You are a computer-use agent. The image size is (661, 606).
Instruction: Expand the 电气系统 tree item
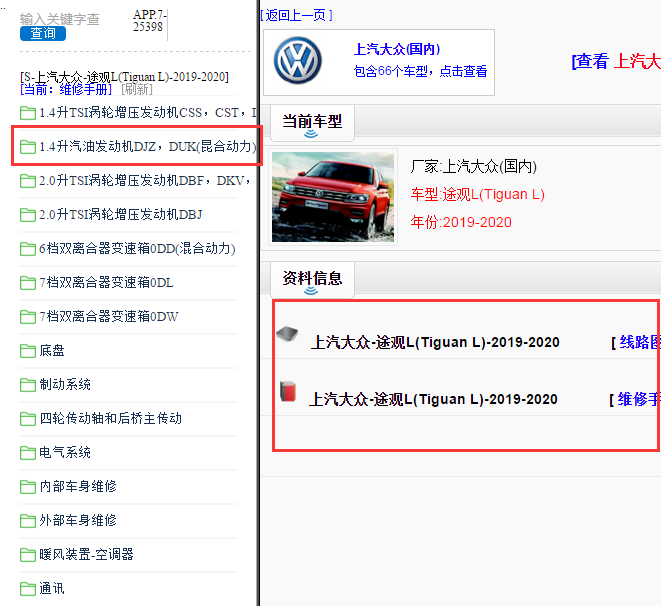pyautogui.click(x=65, y=453)
